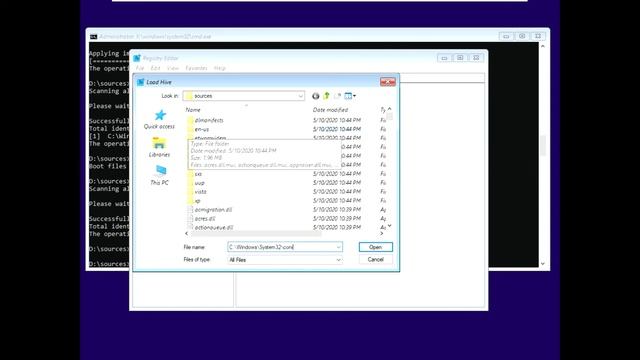Create a new folder with toolbar icon
The width and height of the screenshot is (640, 360).
pyautogui.click(x=337, y=96)
